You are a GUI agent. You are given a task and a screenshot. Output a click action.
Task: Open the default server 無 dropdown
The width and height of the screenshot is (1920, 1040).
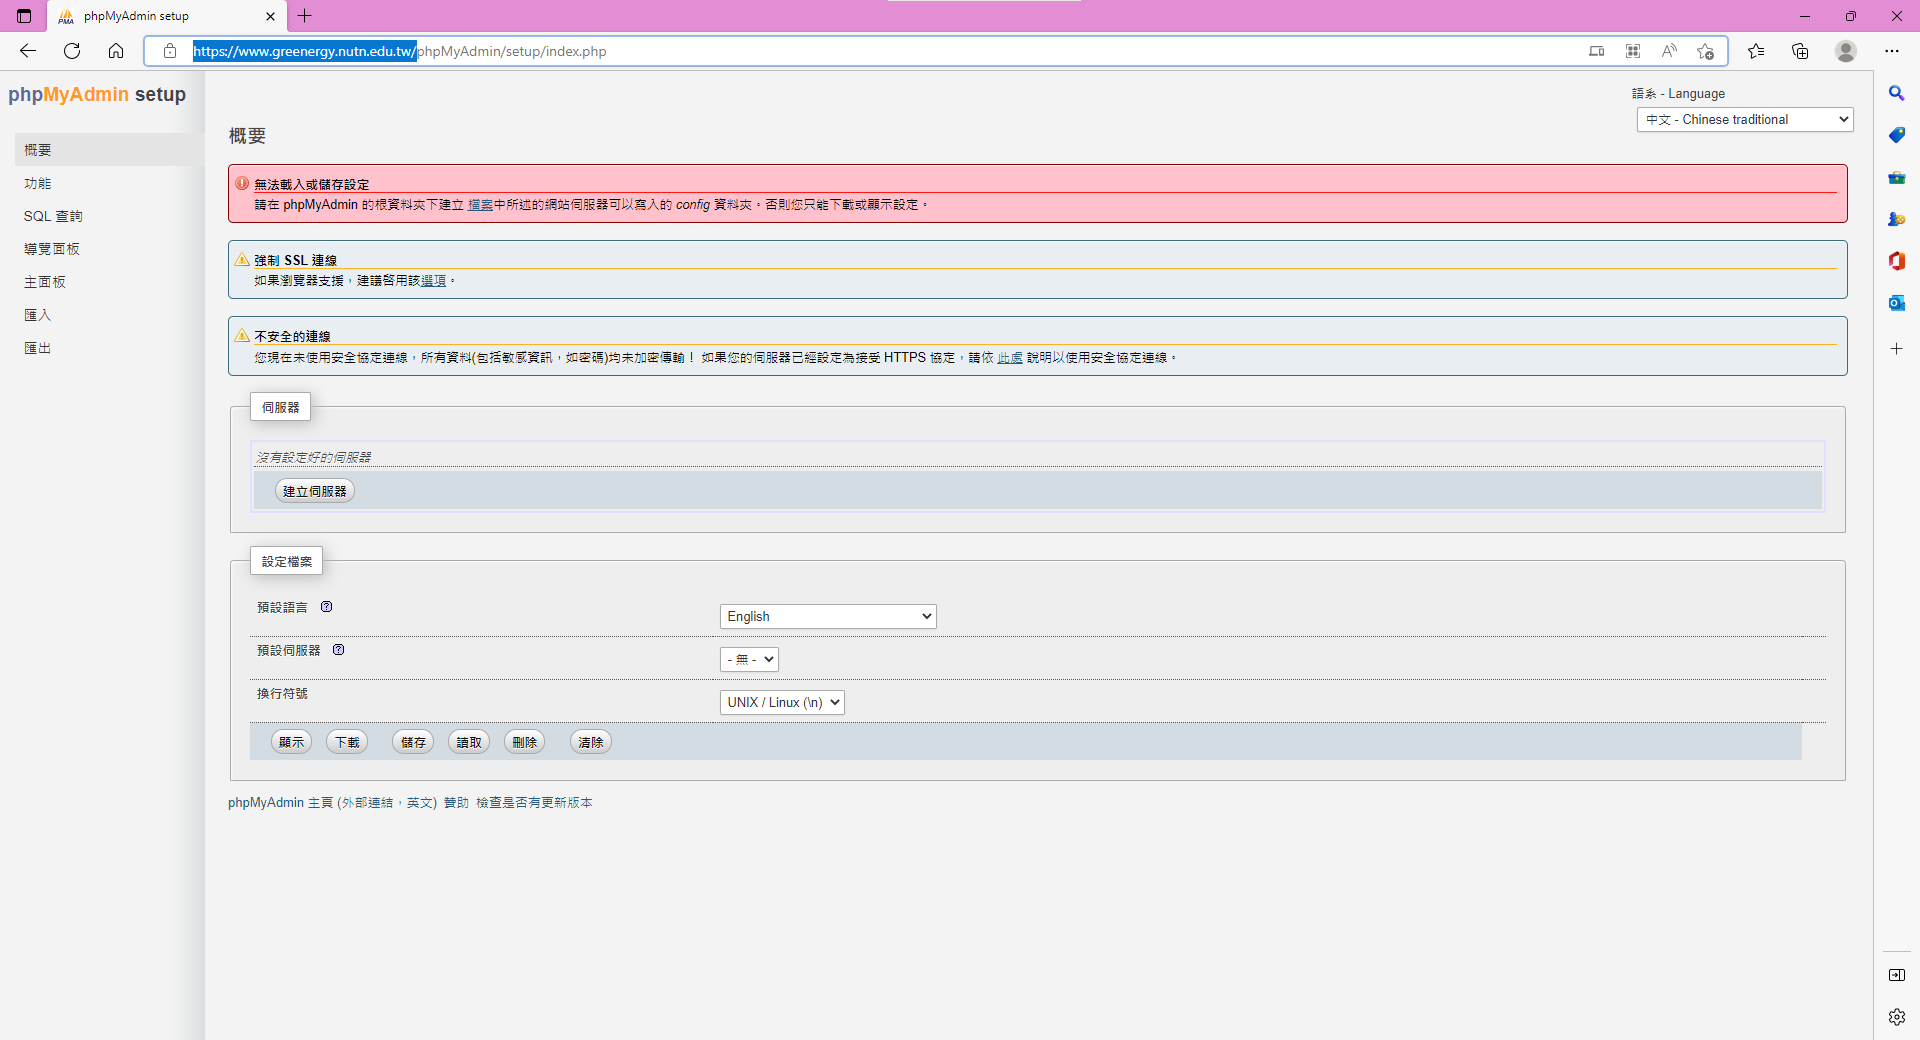point(749,659)
